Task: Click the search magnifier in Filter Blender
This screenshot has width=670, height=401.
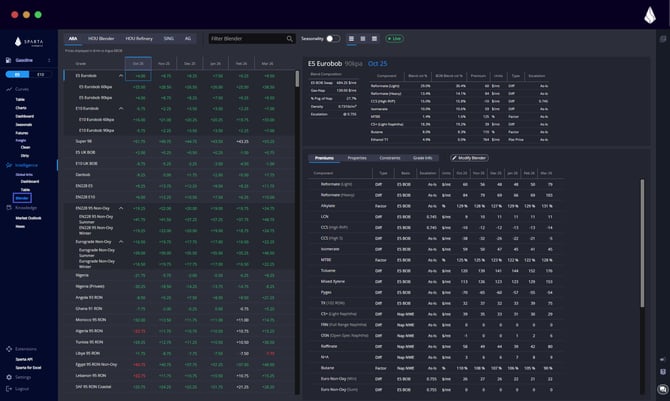Action: [x=289, y=38]
